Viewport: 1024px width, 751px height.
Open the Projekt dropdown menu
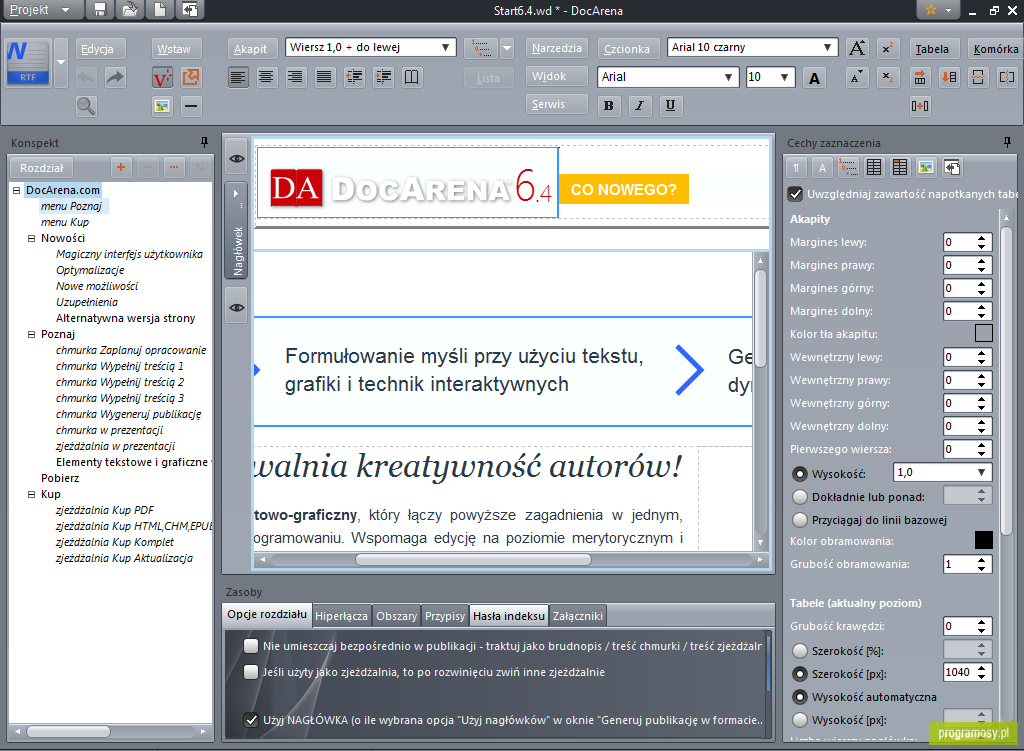pos(40,10)
